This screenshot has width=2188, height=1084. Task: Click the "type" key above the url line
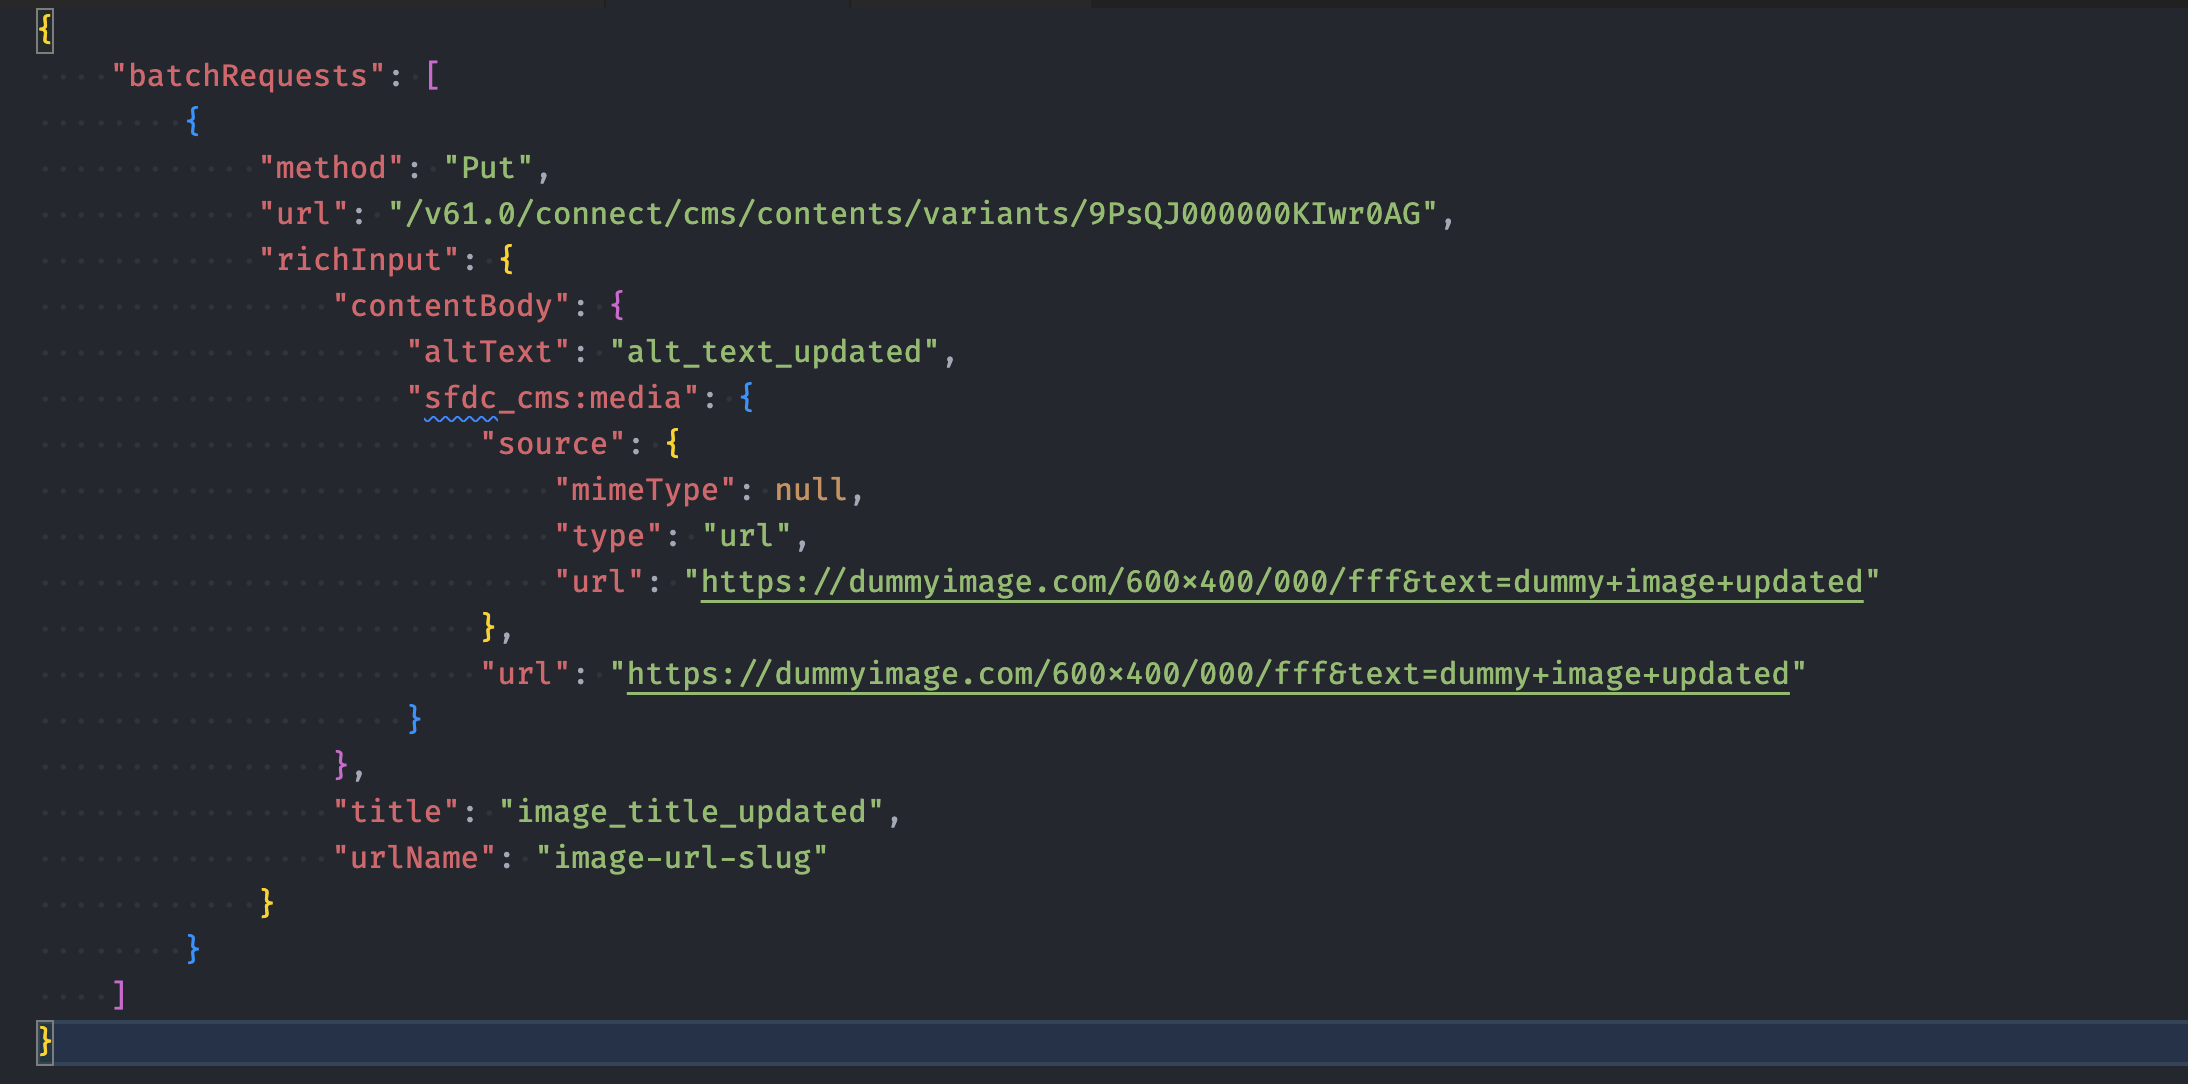[608, 536]
